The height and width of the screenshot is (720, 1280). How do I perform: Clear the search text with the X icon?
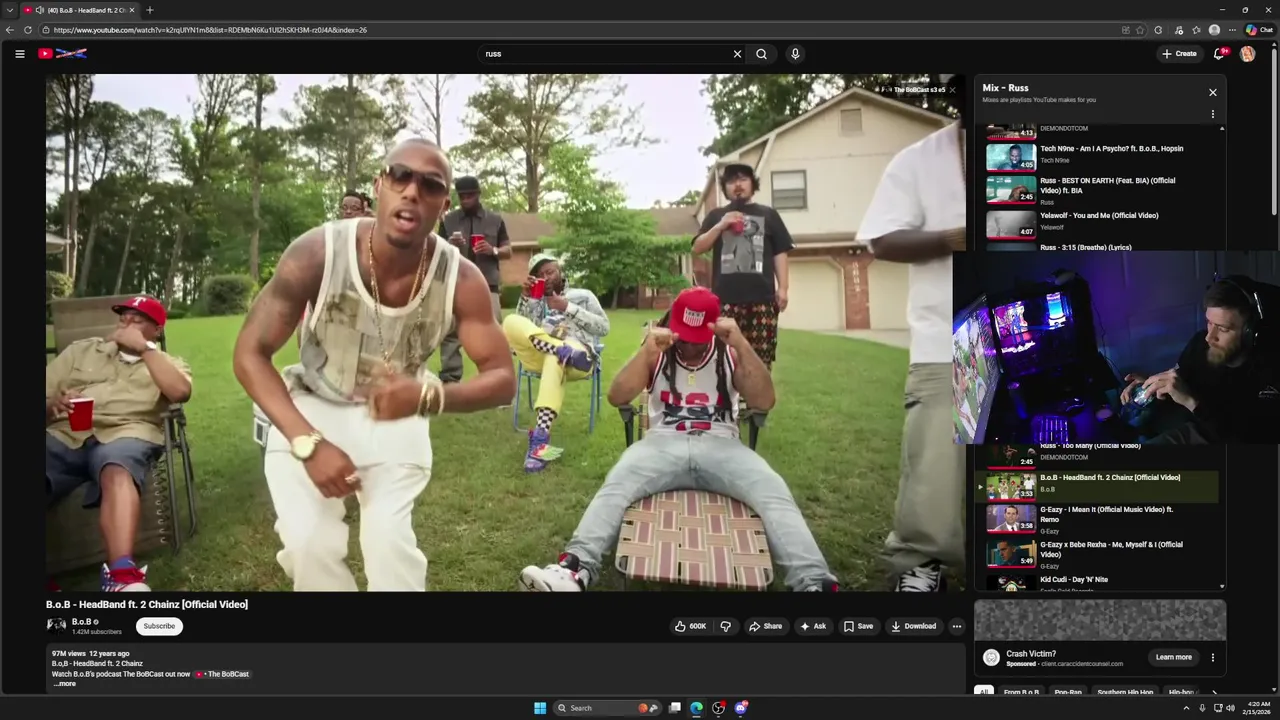737,54
